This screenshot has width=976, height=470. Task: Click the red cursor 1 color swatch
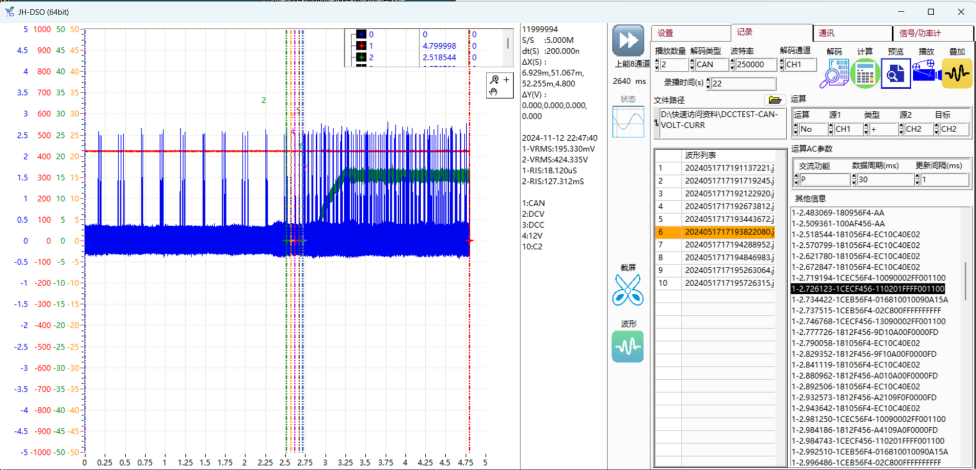[361, 45]
